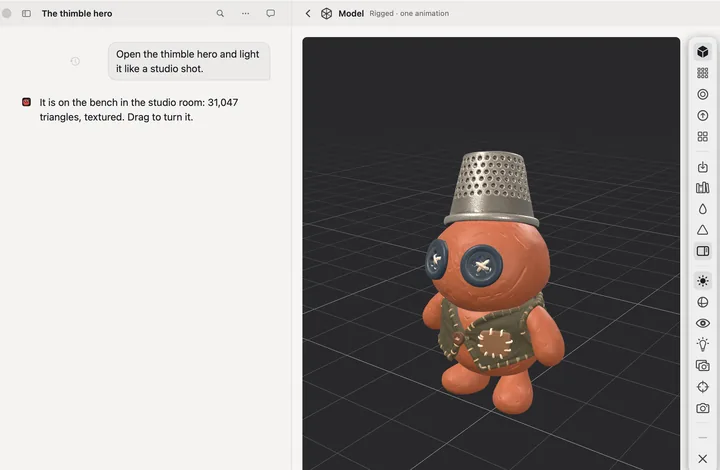This screenshot has height=470, width=720.
Task: Click the sectioned globe environment icon
Action: pos(703,302)
